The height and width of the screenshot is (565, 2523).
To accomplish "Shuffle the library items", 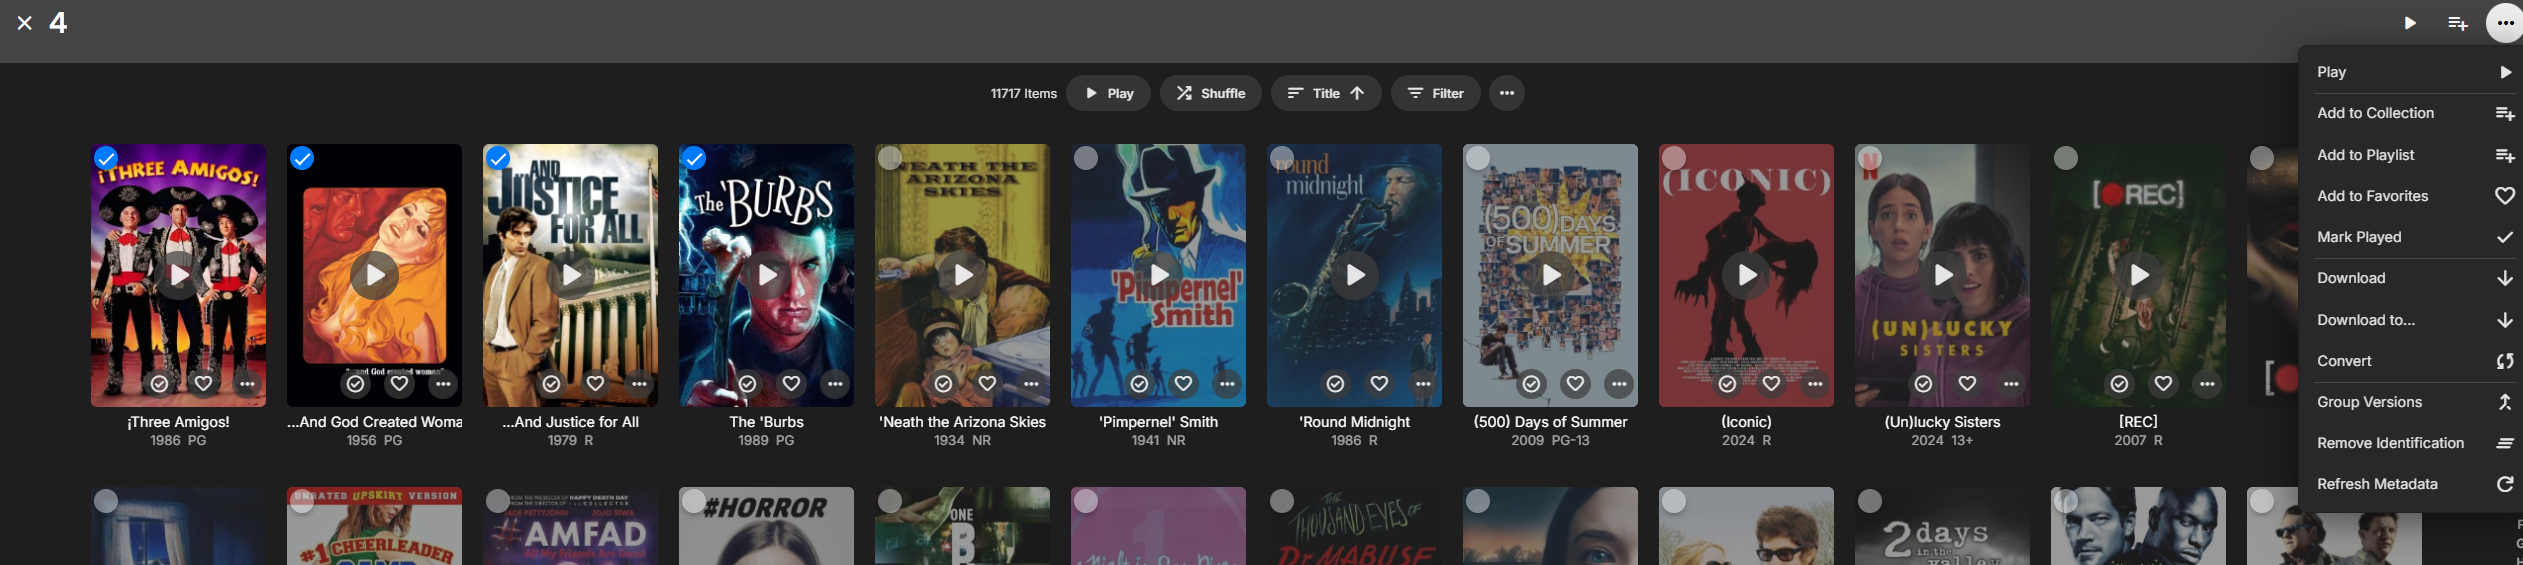I will tap(1210, 93).
